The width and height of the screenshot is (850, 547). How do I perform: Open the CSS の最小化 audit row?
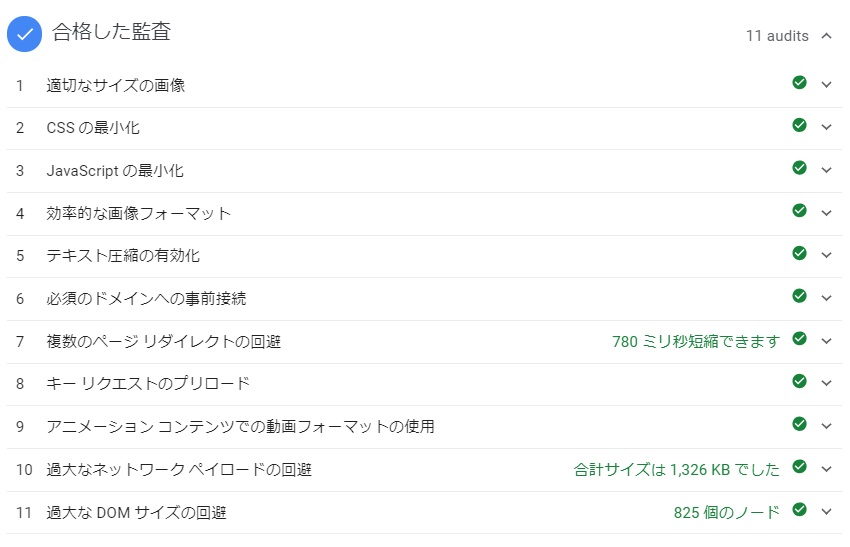424,128
